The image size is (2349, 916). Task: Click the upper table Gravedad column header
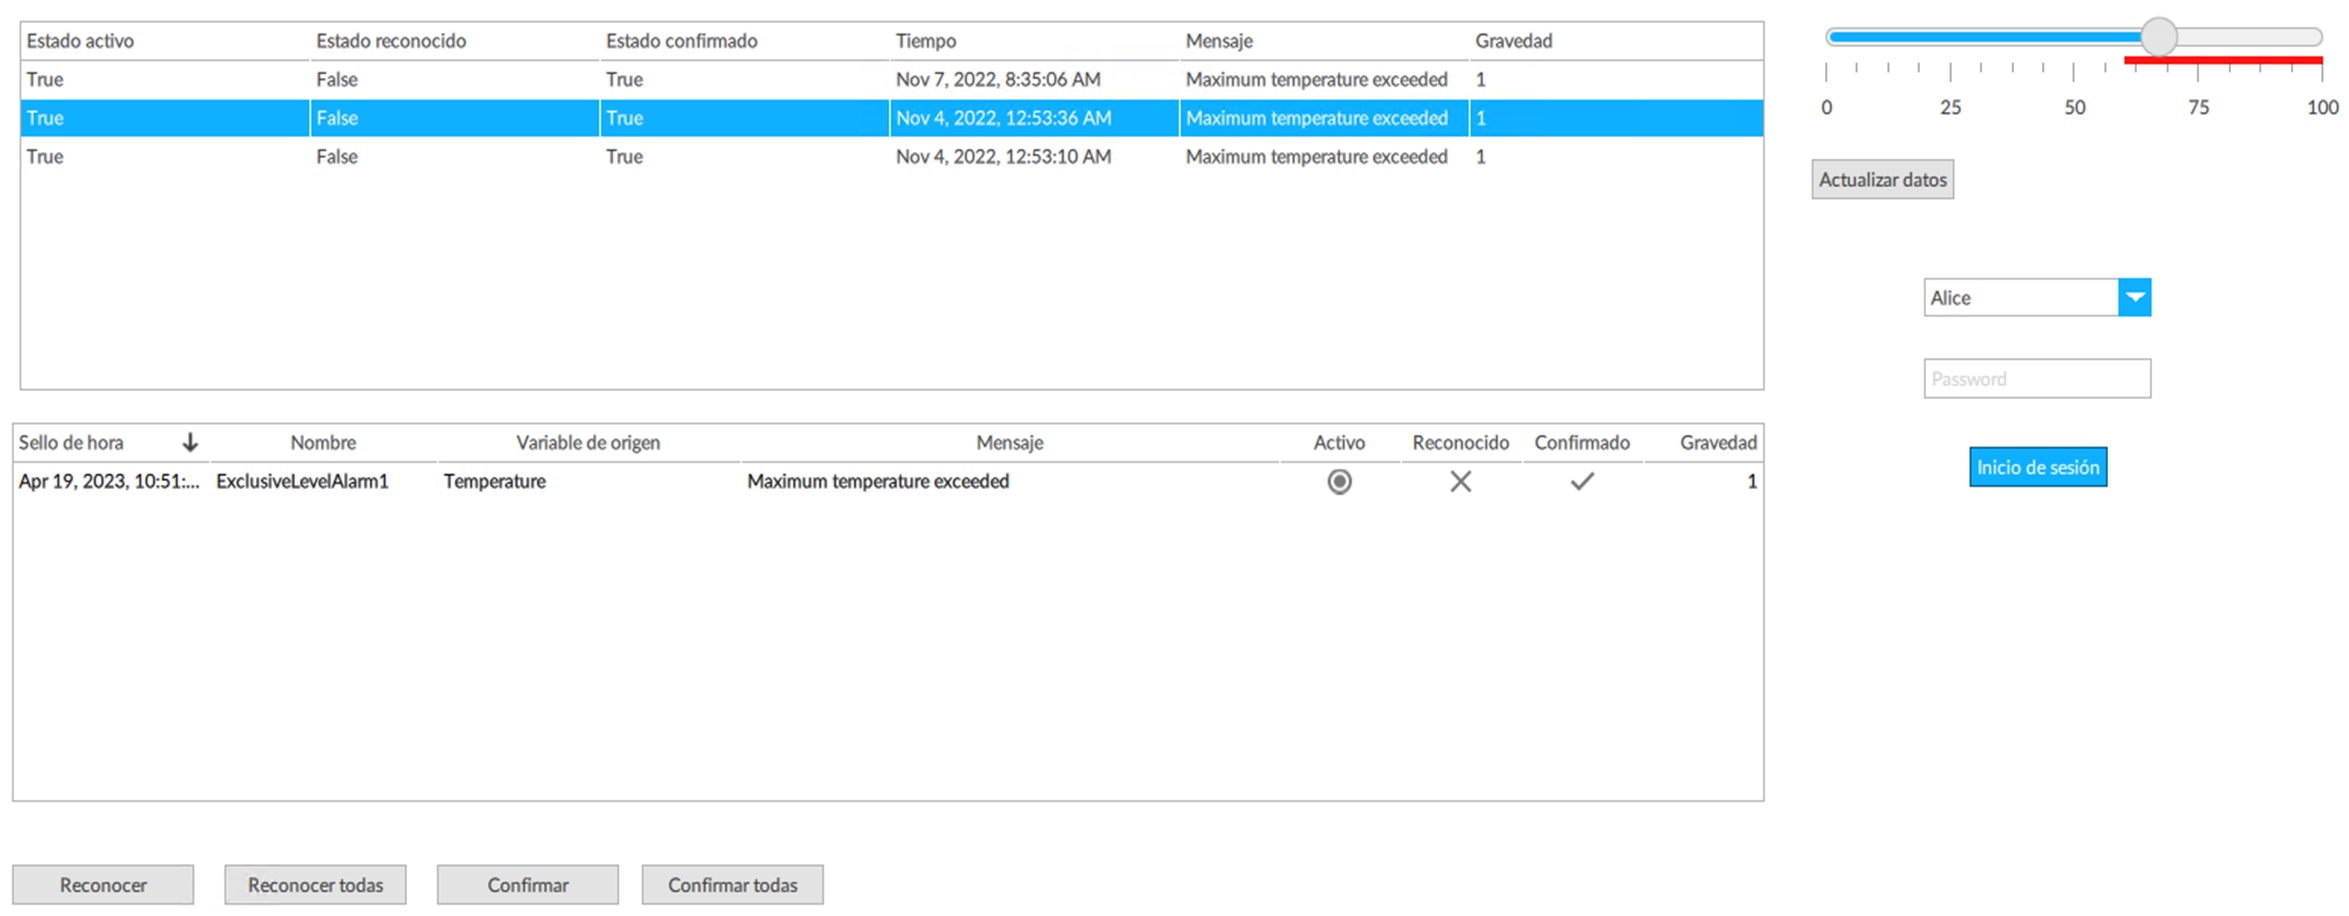tap(1616, 41)
